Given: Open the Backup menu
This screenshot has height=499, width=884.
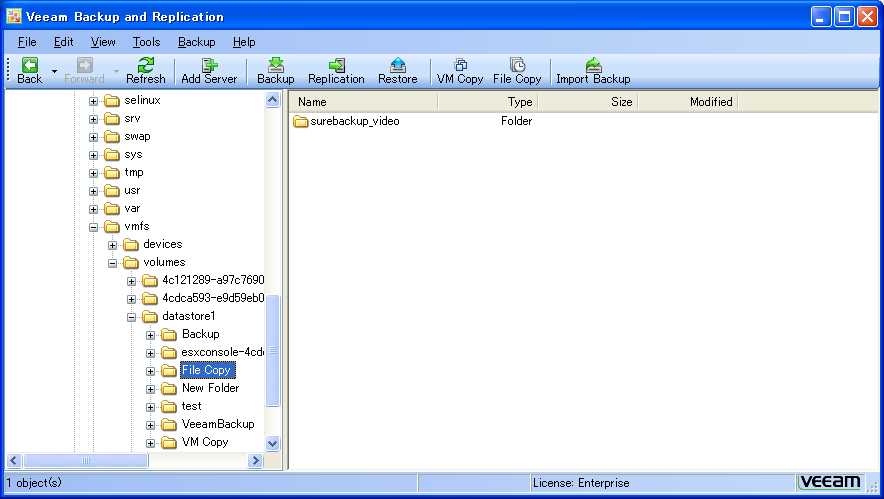Looking at the screenshot, I should tap(196, 42).
